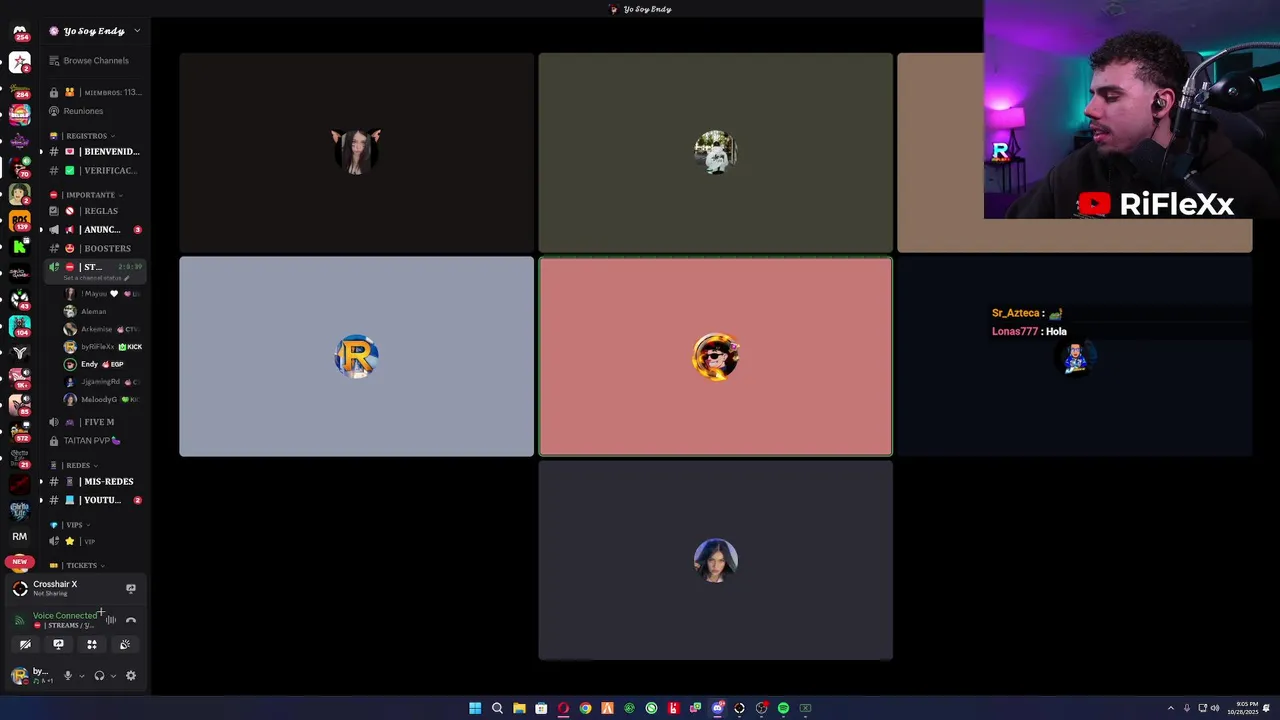Share your screen from voice panel
This screenshot has height=720, width=1280.
tap(58, 645)
